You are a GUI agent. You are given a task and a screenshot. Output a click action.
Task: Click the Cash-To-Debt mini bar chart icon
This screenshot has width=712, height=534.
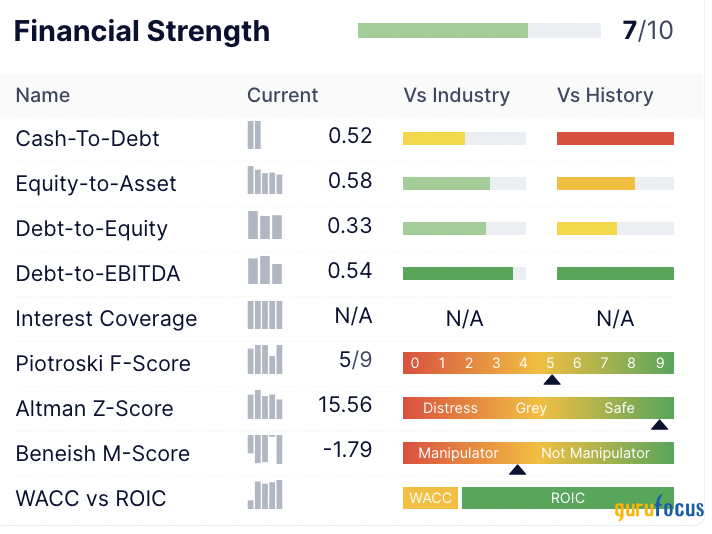pyautogui.click(x=255, y=135)
